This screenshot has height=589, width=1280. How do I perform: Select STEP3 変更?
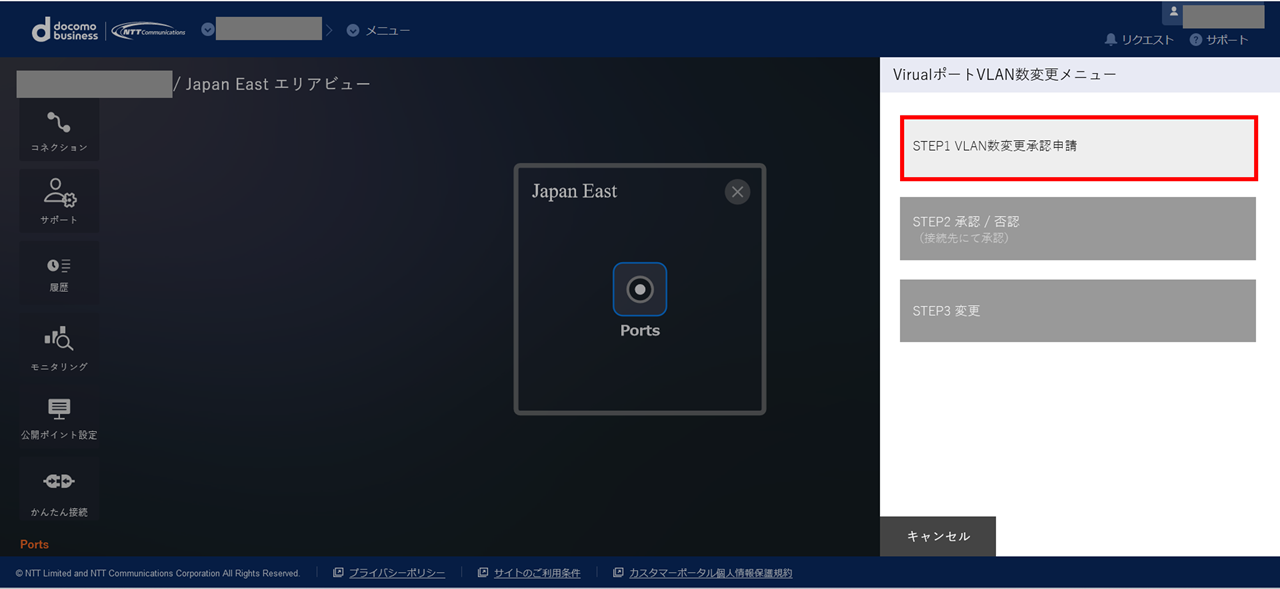point(1078,311)
